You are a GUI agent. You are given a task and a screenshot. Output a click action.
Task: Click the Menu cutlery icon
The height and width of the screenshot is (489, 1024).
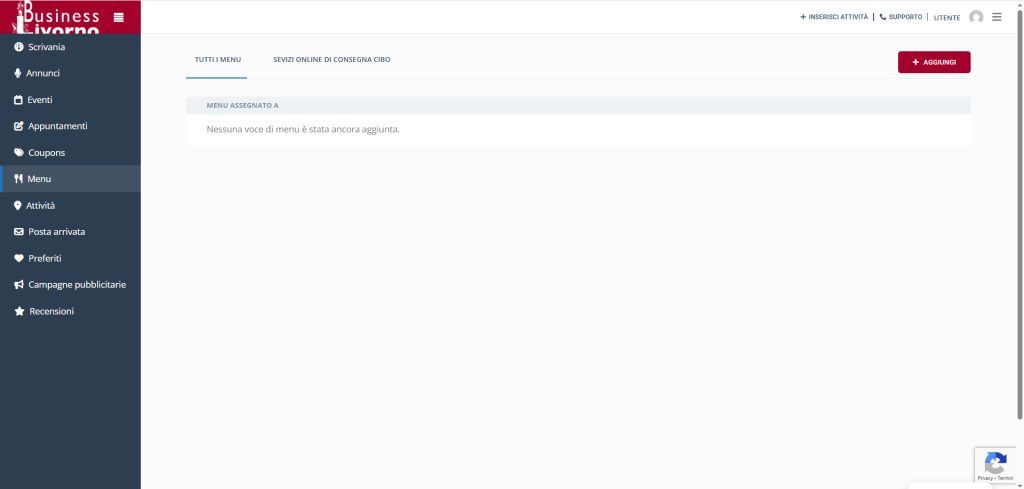[x=18, y=179]
